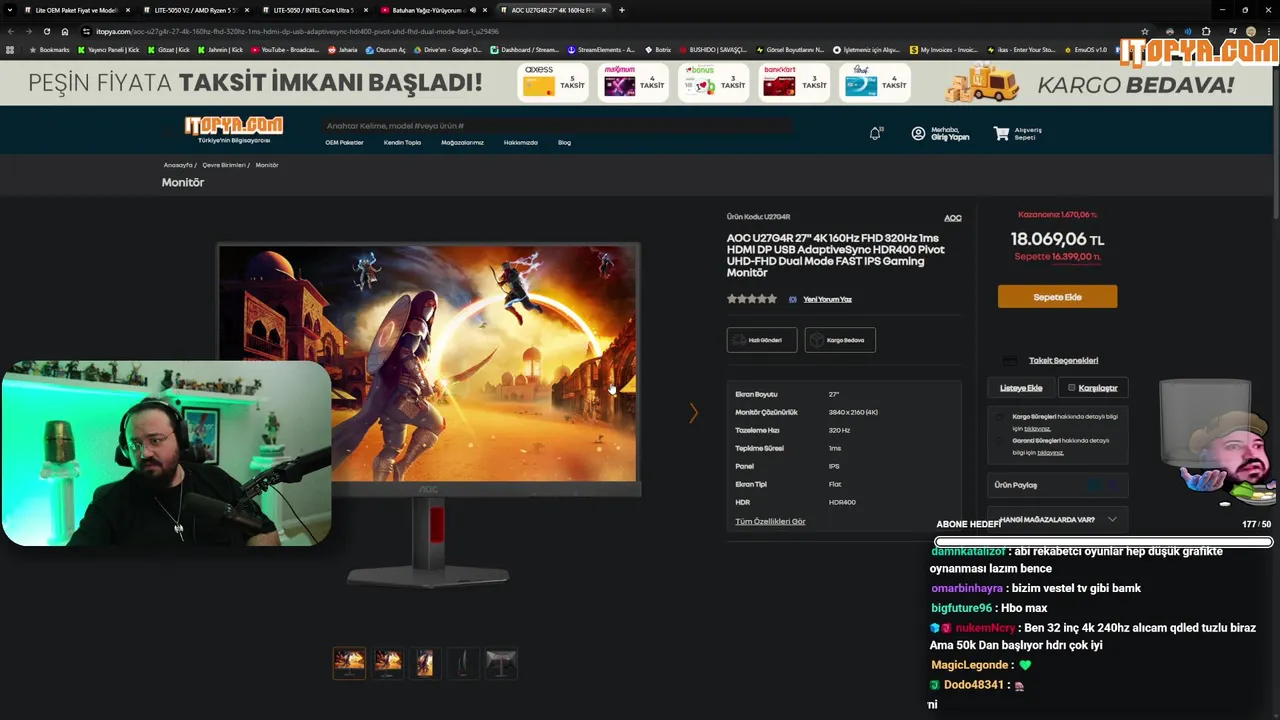Close the Lite OEM Paket tab

pyautogui.click(x=128, y=10)
